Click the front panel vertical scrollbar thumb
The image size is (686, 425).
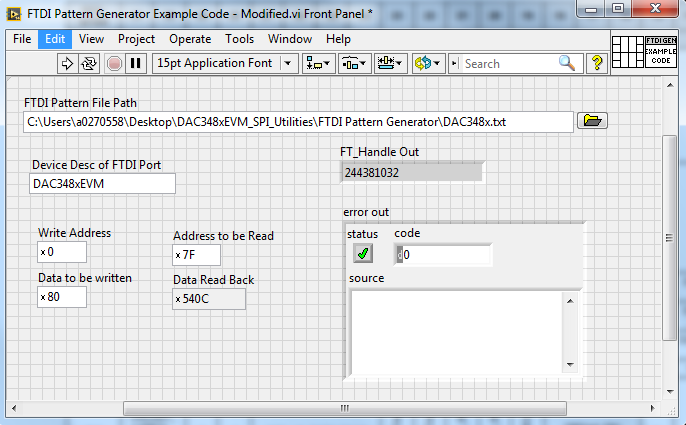coord(669,238)
